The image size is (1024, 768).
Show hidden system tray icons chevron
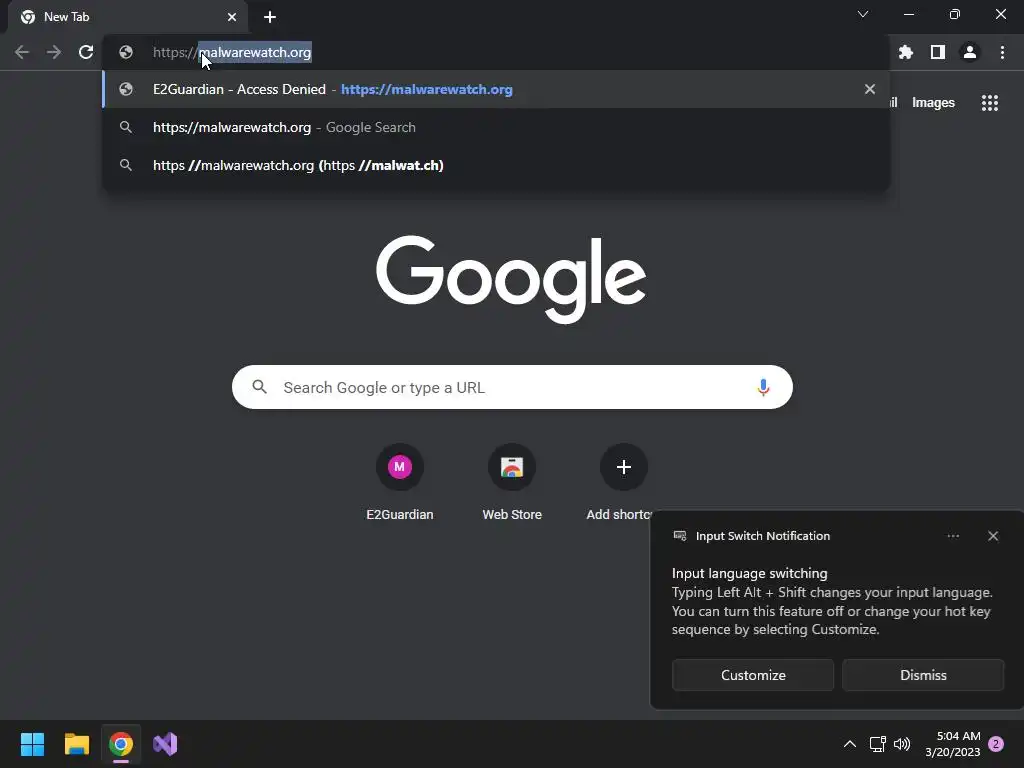(850, 744)
